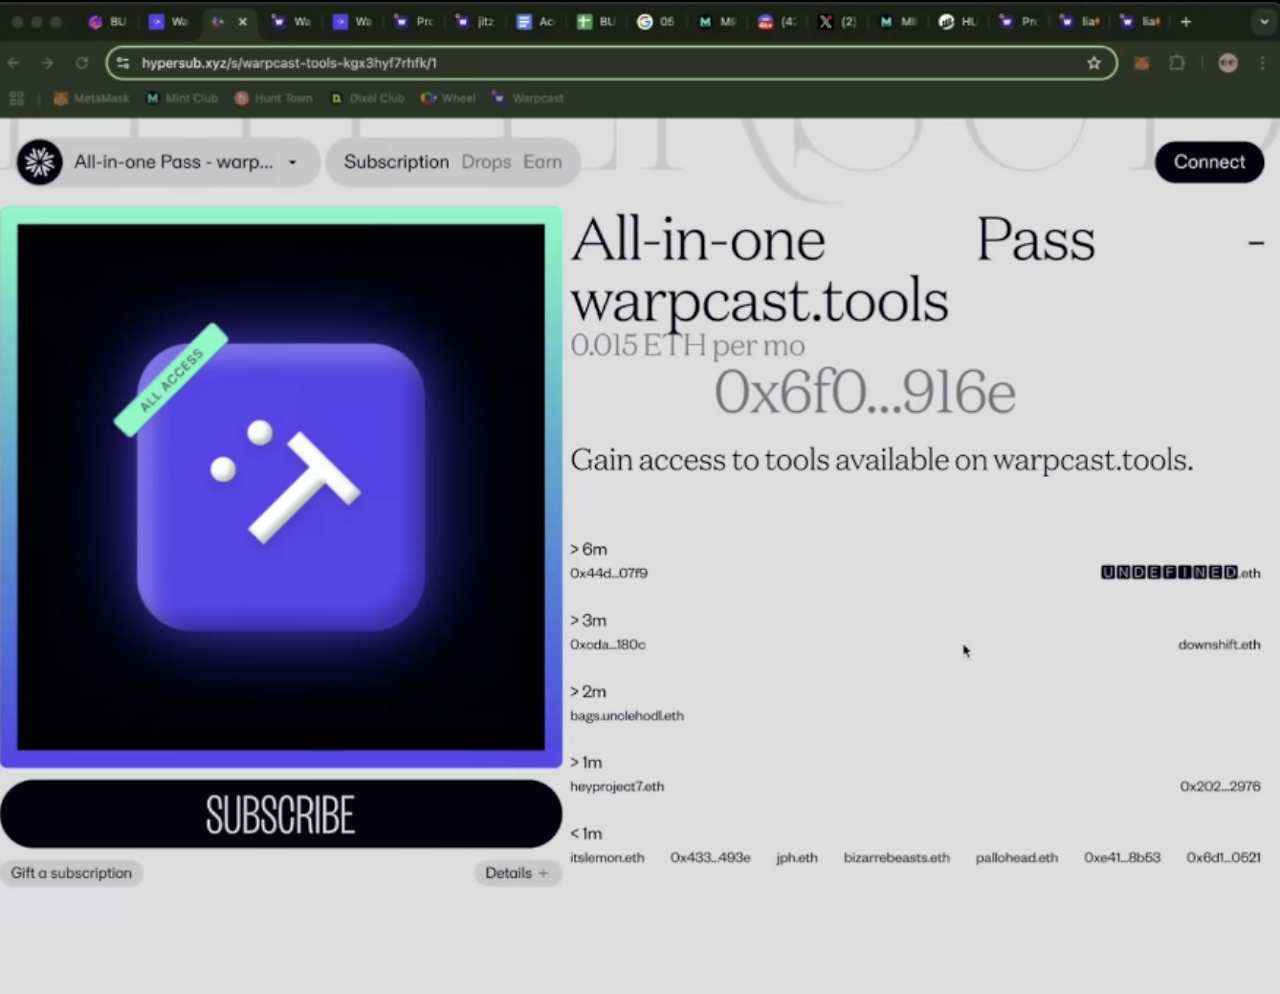
Task: Switch to the jitz tab
Action: 475,21
